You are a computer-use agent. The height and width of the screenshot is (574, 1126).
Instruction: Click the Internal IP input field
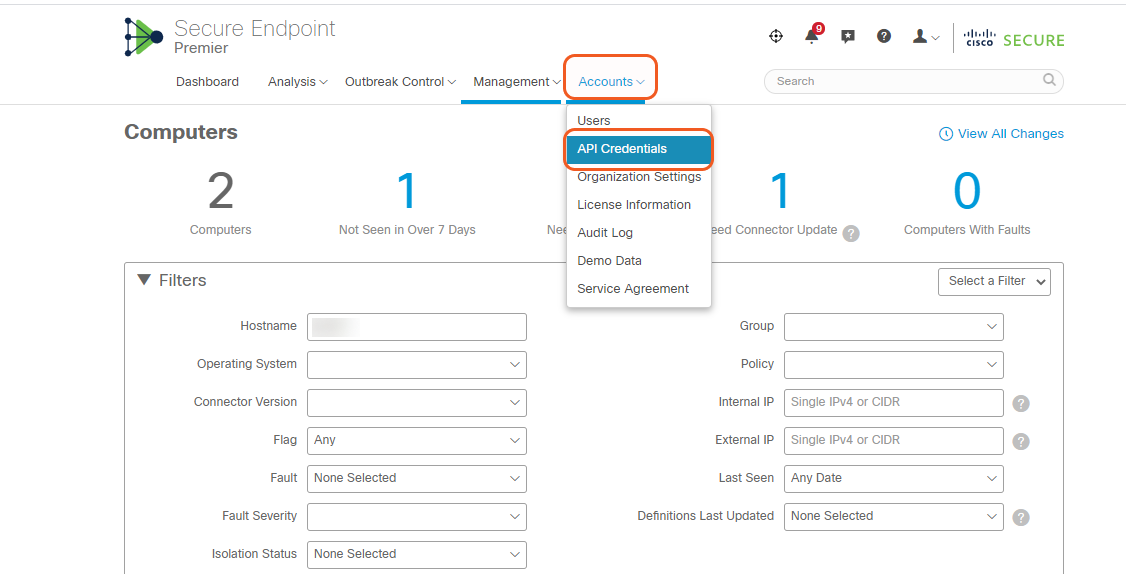(x=893, y=402)
